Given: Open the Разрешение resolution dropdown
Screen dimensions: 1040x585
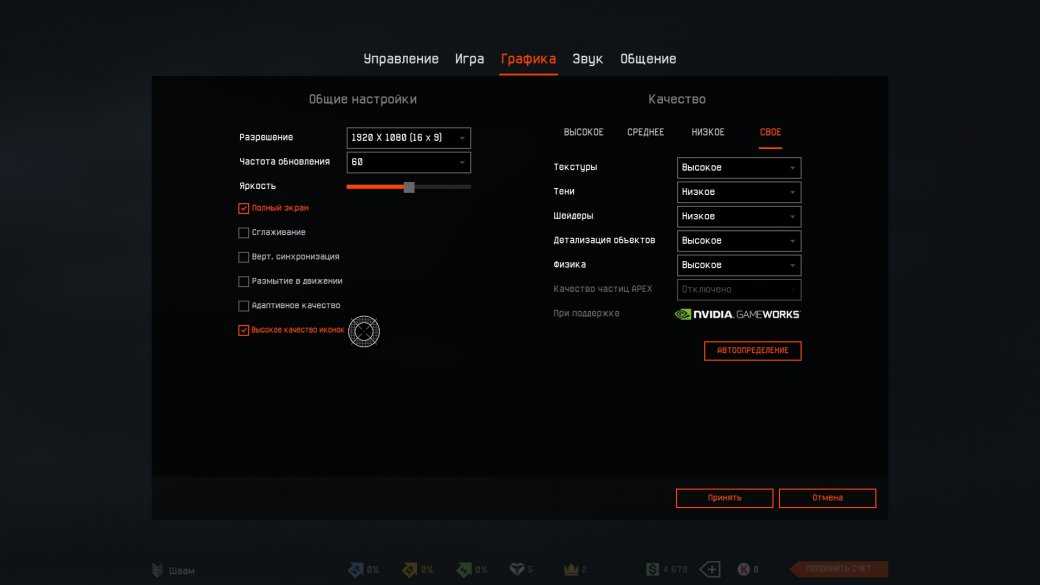Looking at the screenshot, I should click(x=408, y=138).
